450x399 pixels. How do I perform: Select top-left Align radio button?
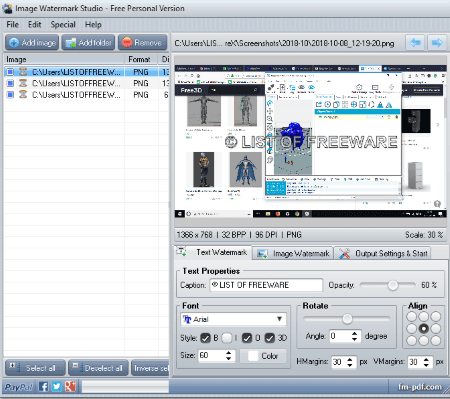point(412,317)
